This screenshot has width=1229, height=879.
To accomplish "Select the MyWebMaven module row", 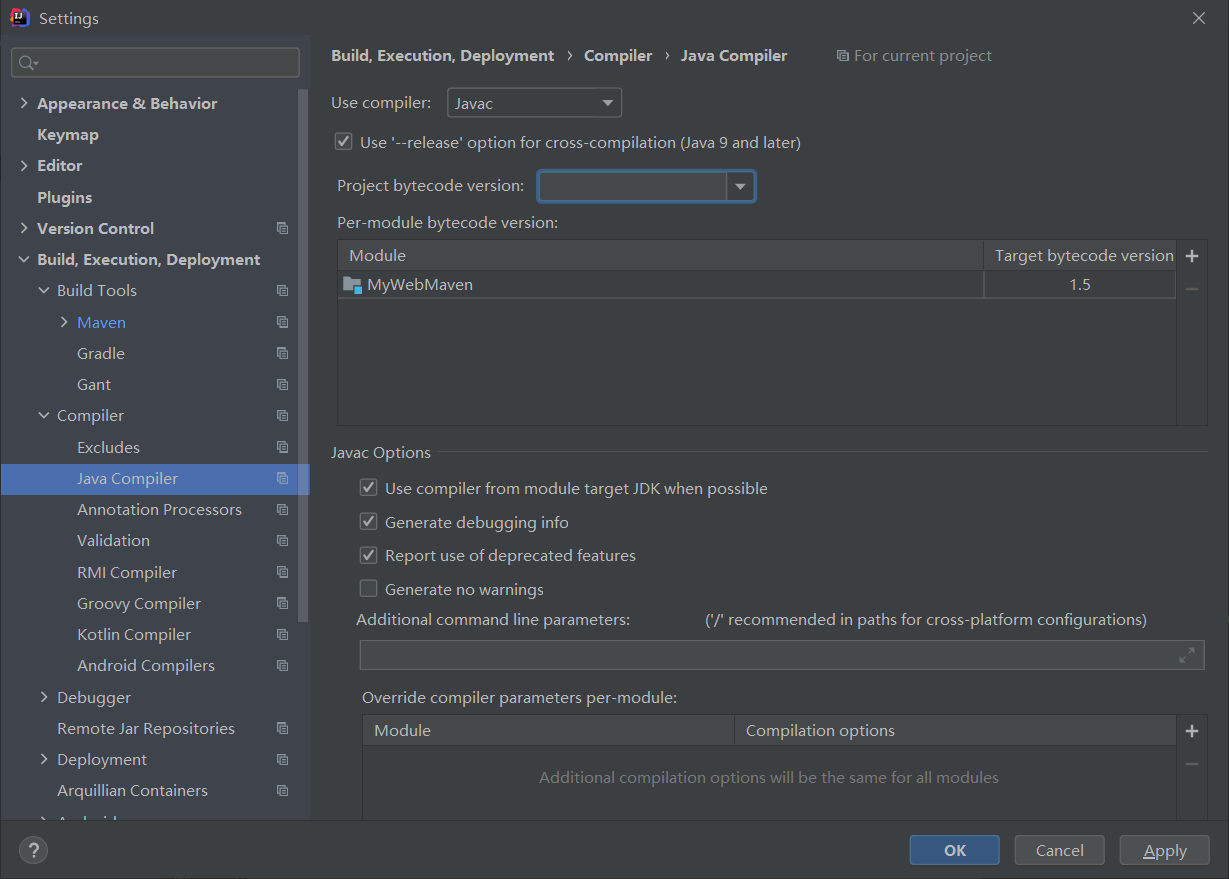I will click(757, 285).
